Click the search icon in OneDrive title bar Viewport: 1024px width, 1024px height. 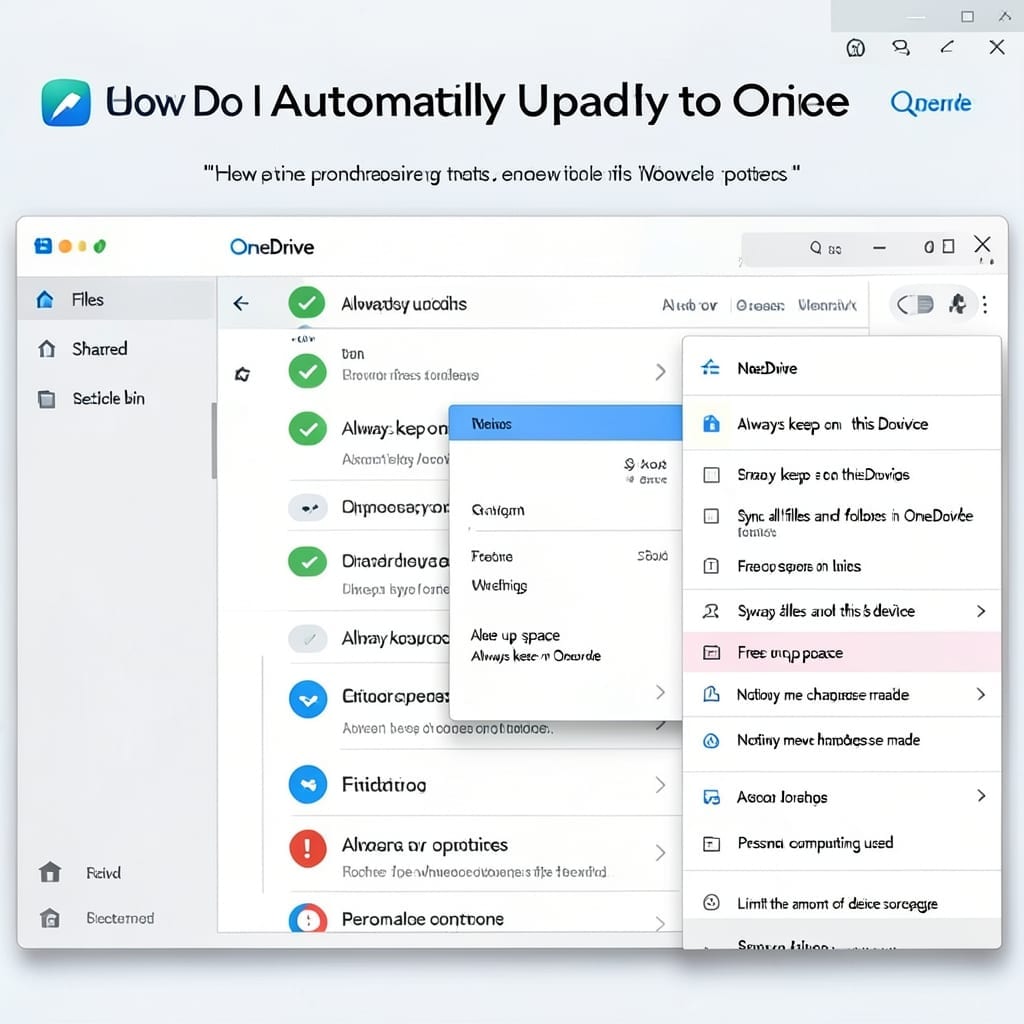(x=816, y=248)
